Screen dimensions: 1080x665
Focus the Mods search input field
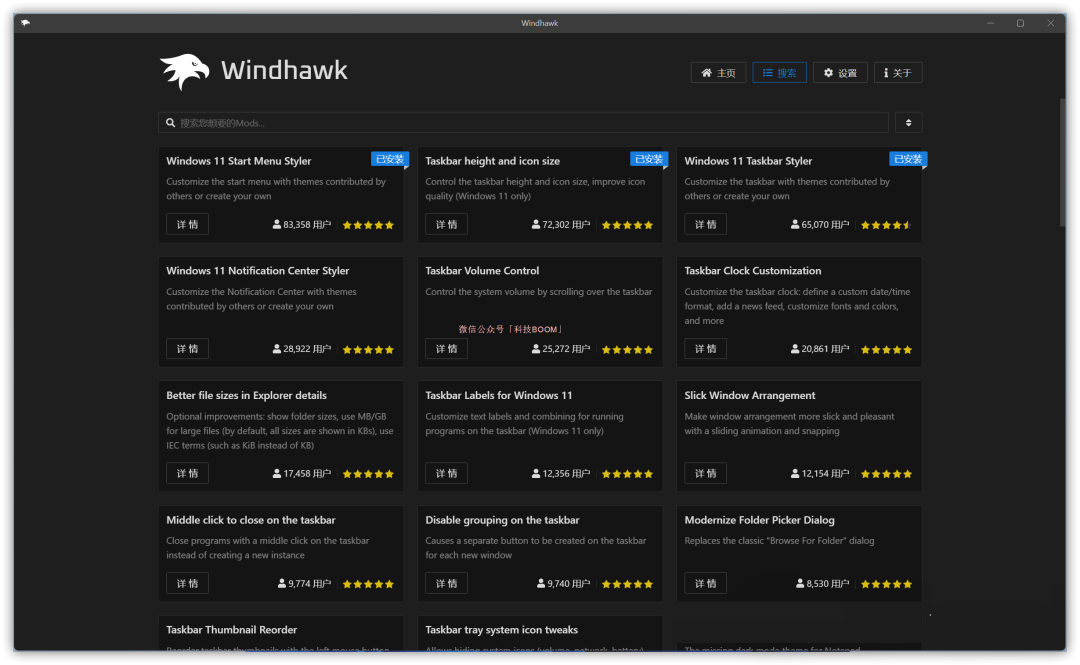[x=523, y=123]
